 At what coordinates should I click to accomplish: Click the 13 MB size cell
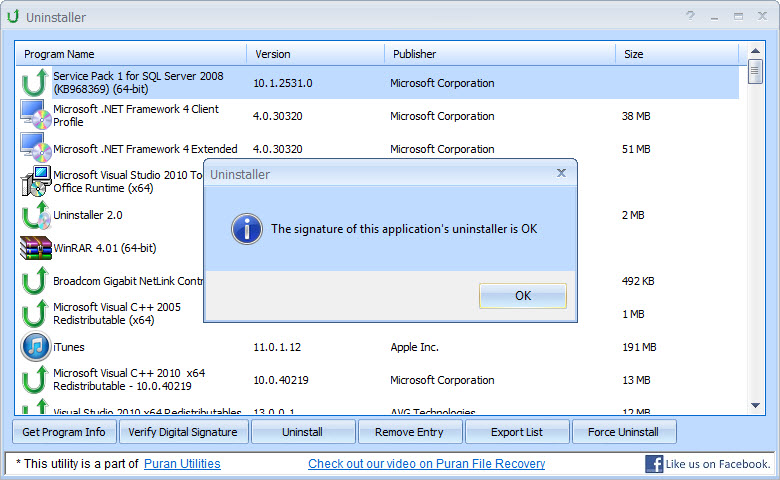[x=636, y=380]
